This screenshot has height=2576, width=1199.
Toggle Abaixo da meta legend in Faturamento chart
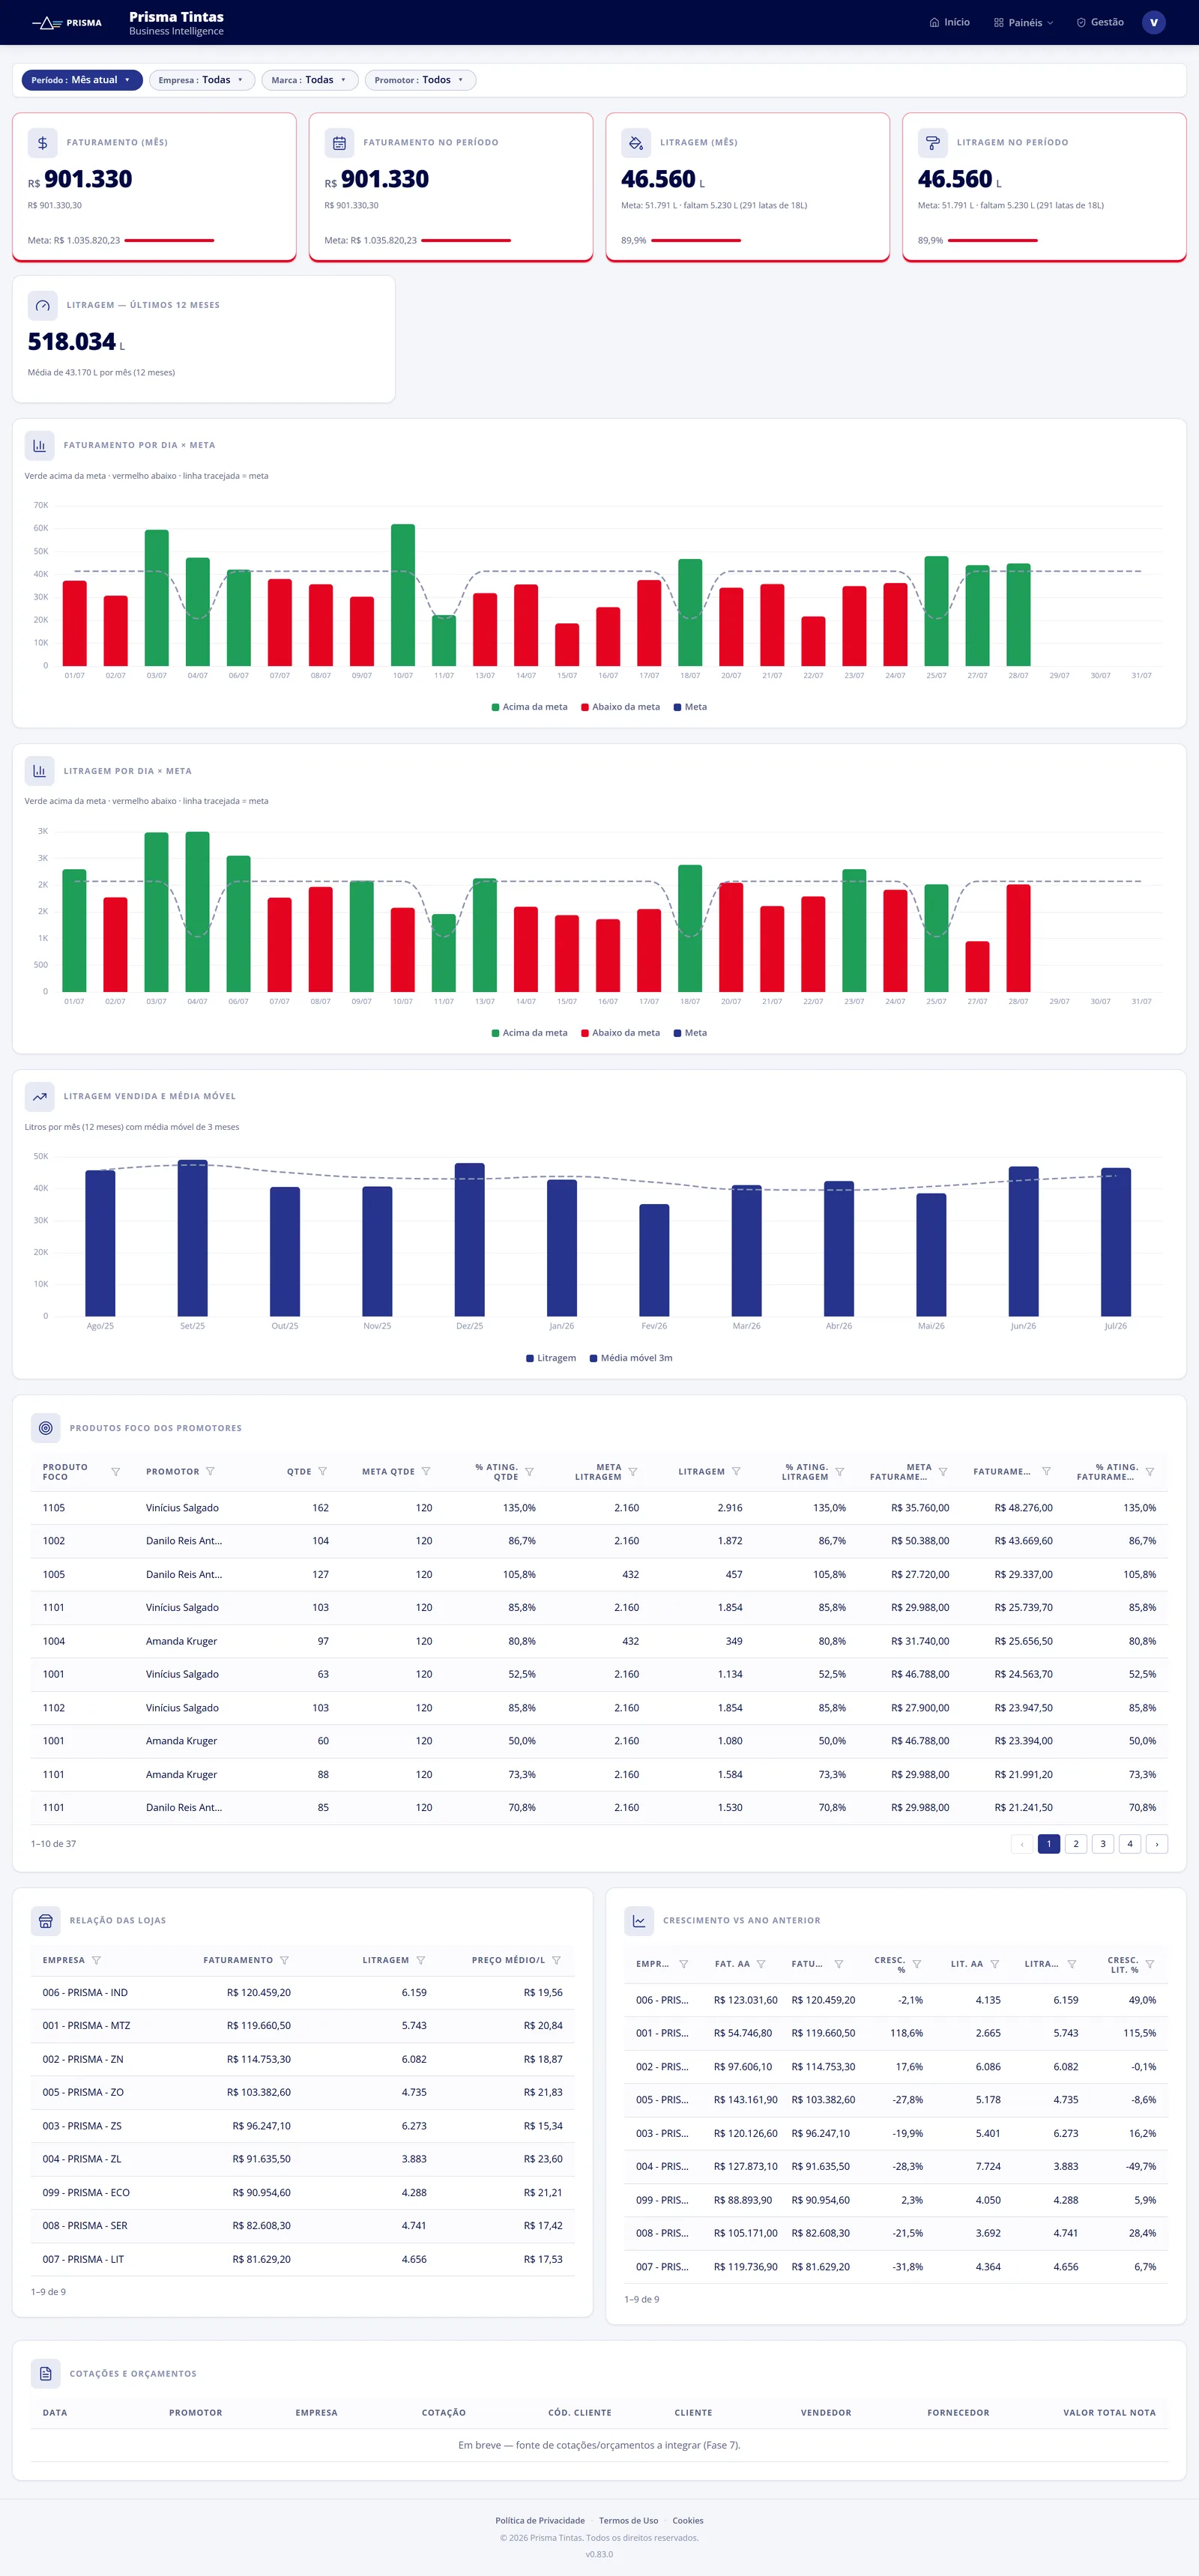tap(620, 707)
